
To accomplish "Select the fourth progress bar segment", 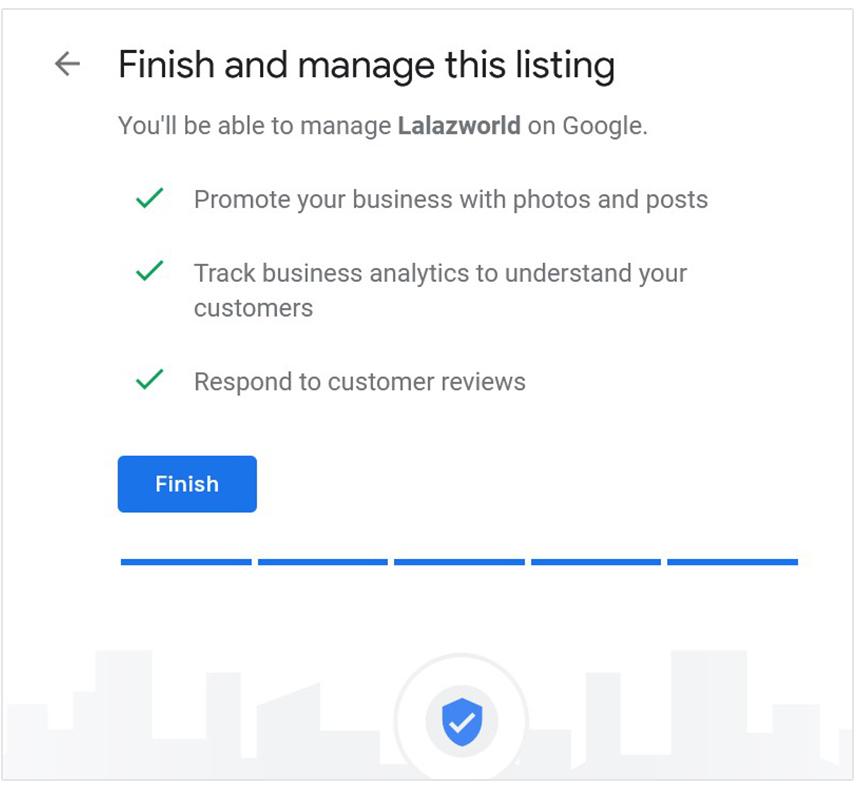I will pyautogui.click(x=596, y=562).
